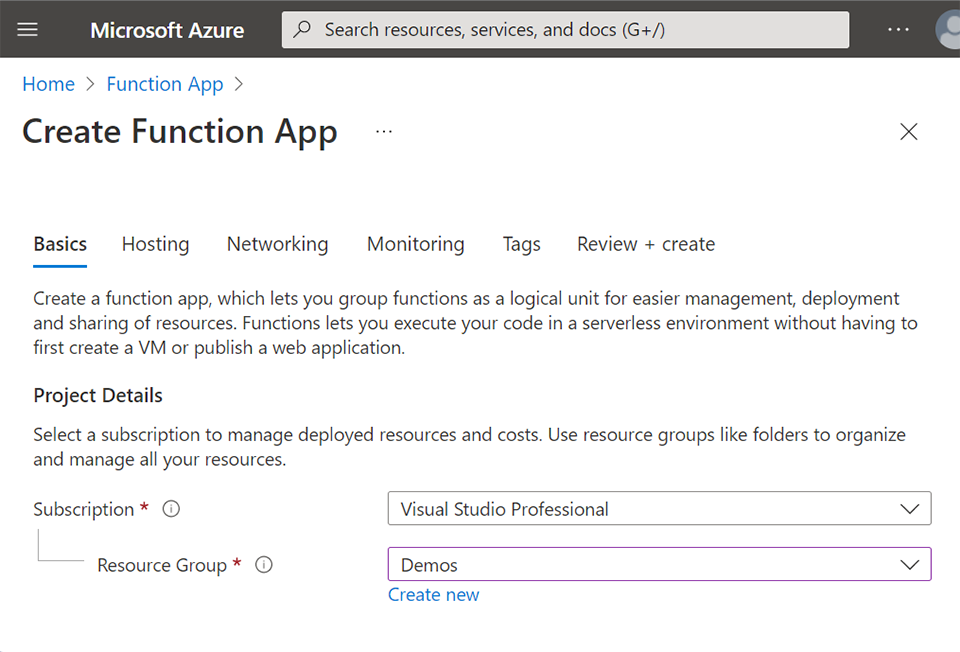Expand the Subscription dropdown
960x652 pixels.
point(659,509)
